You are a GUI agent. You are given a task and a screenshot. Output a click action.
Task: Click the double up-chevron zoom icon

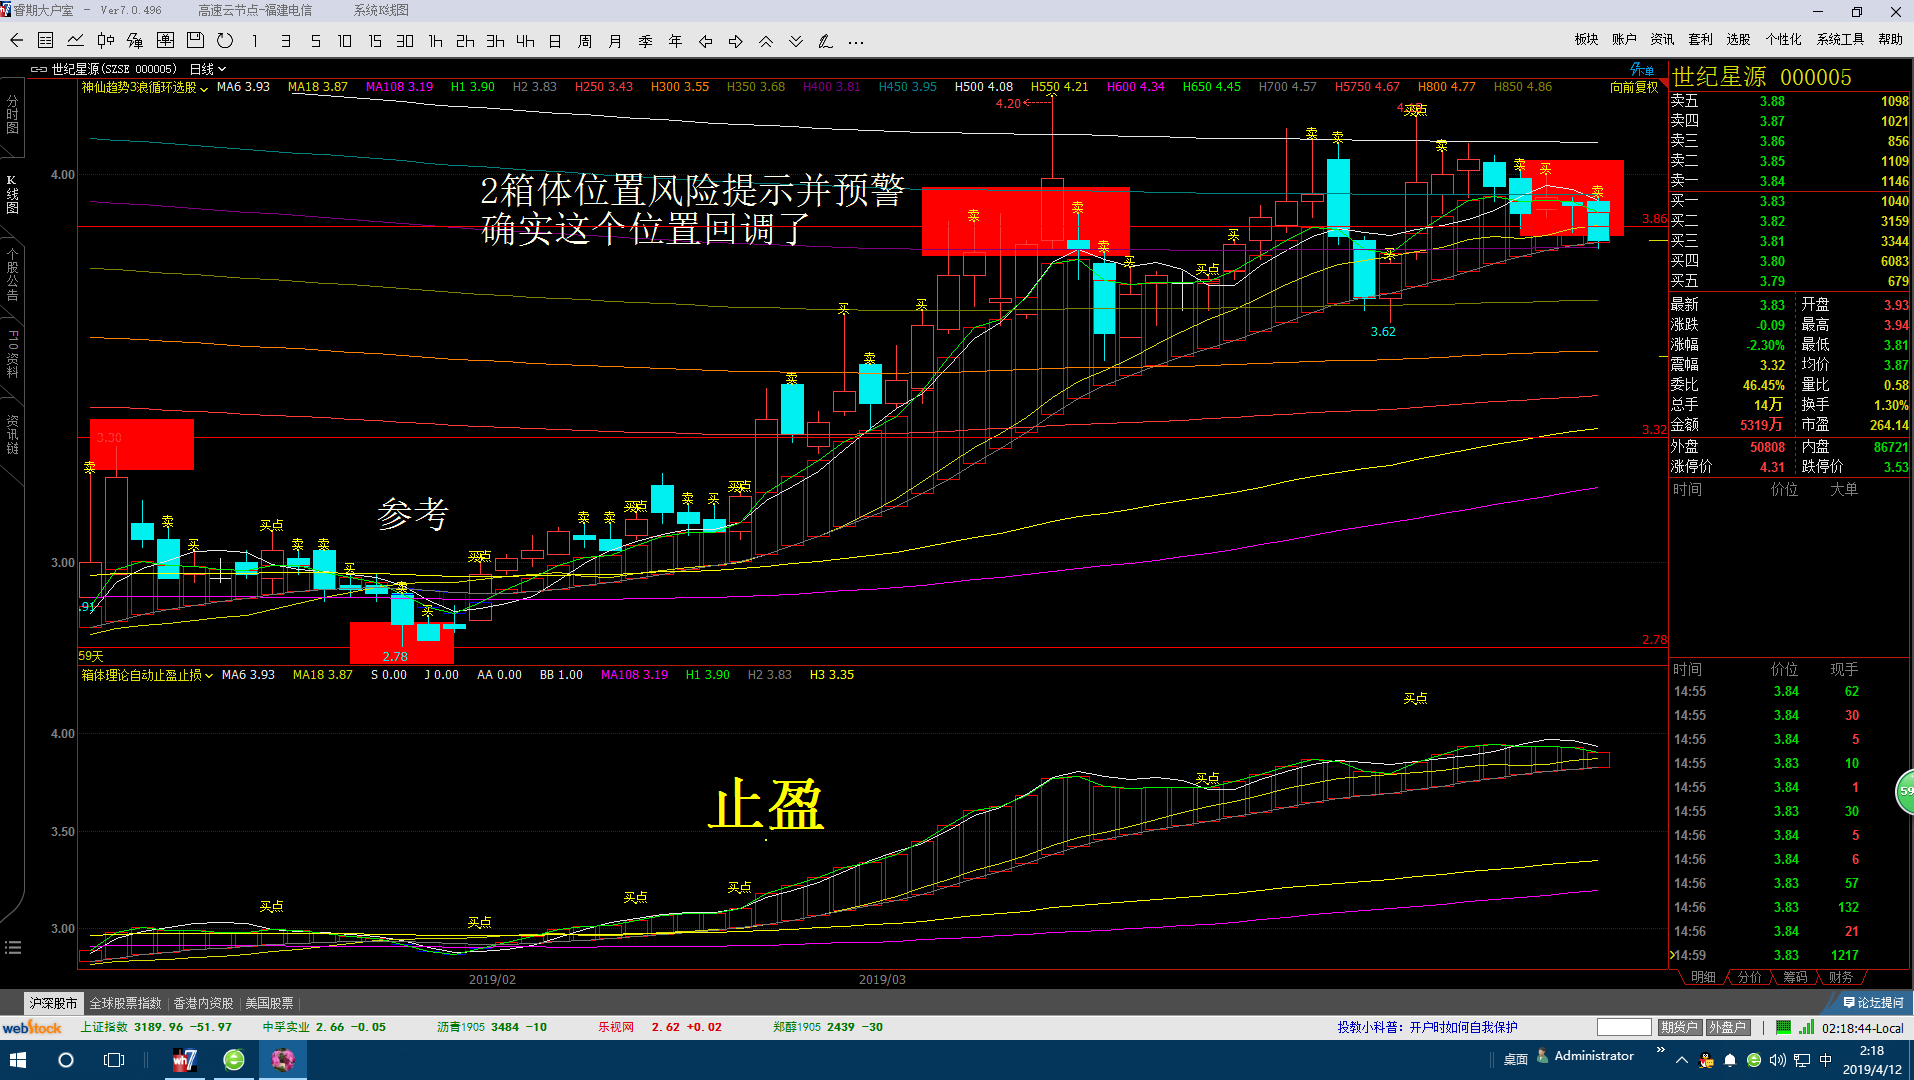click(765, 41)
